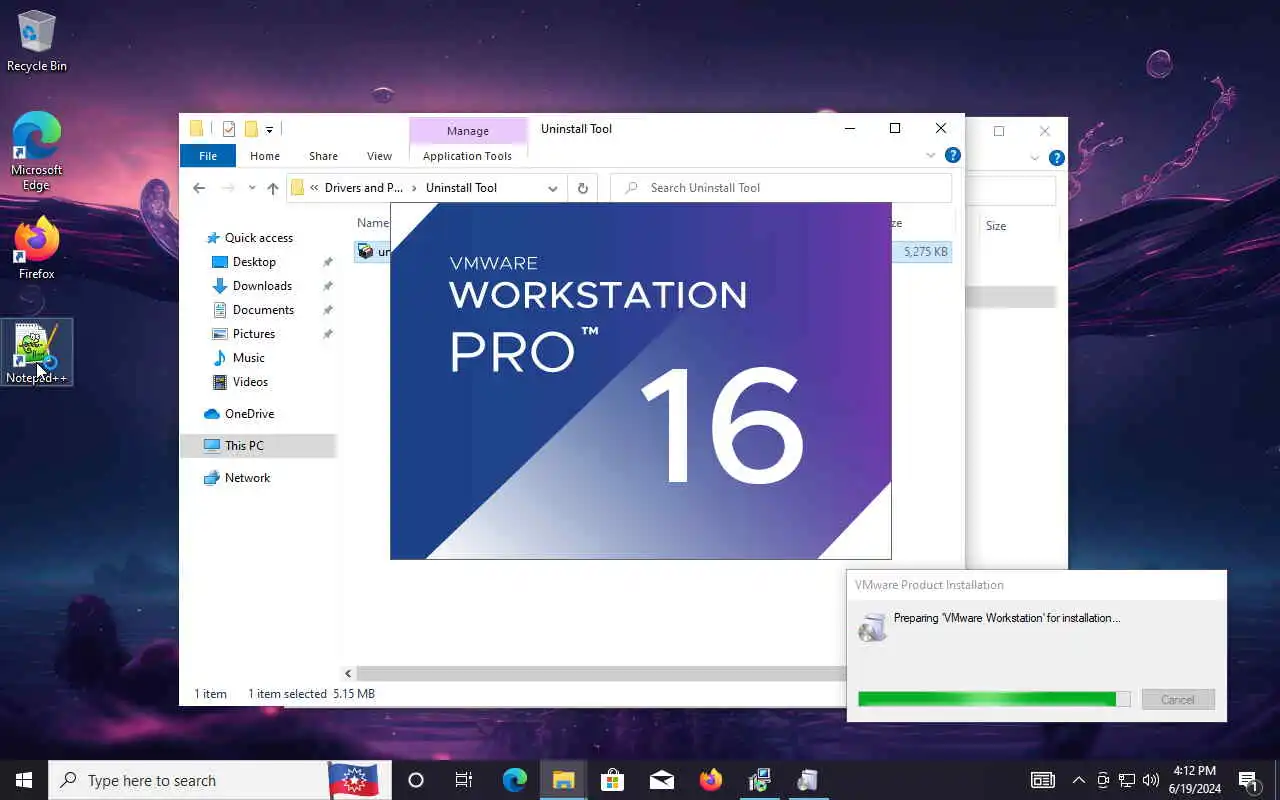The height and width of the screenshot is (800, 1280).
Task: Open Microsoft Edge from the taskbar
Action: click(515, 780)
